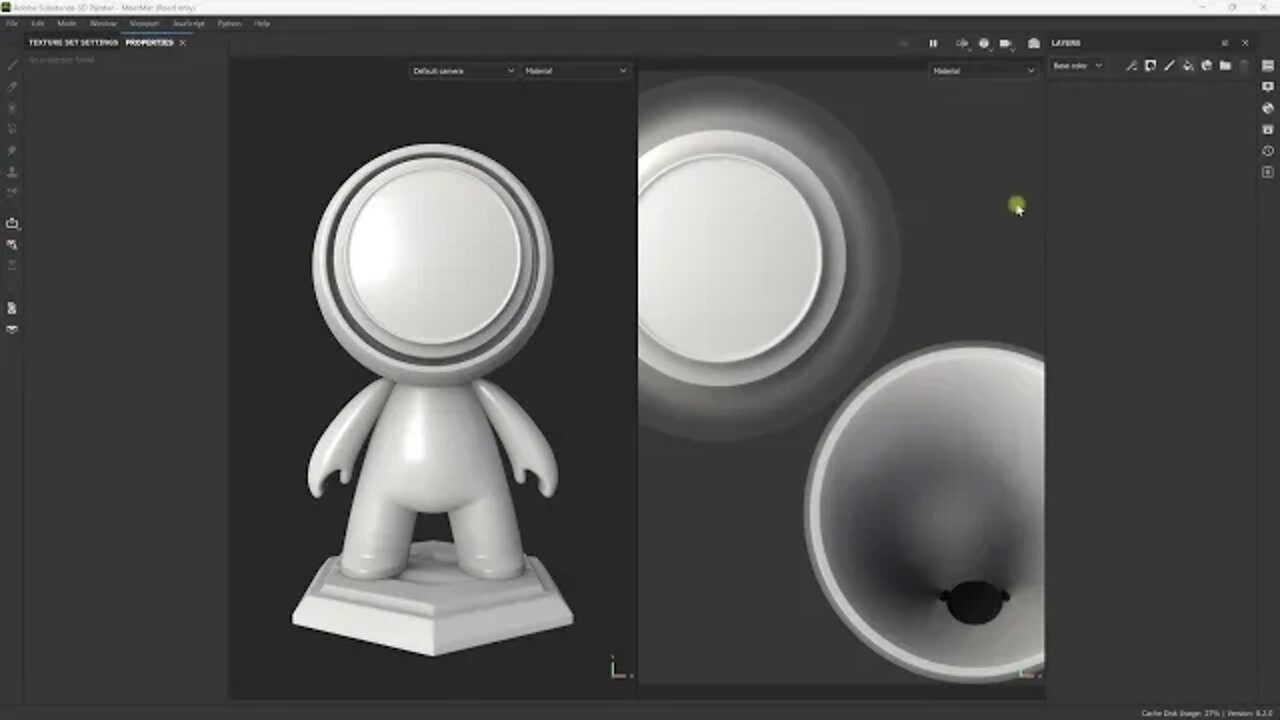Click the Iray render icon in left toolbar

click(x=12, y=244)
